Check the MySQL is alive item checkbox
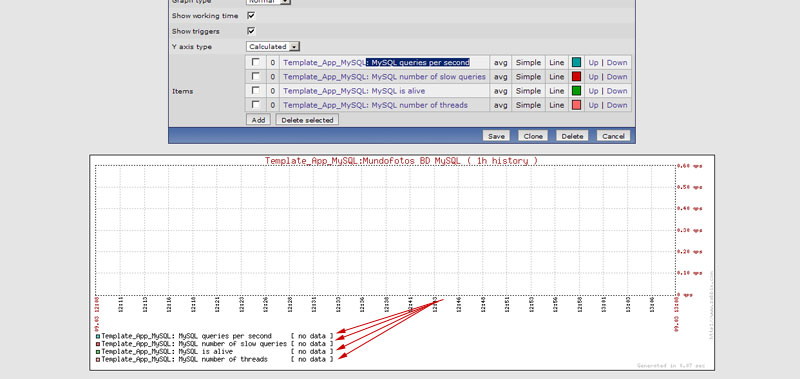 click(x=256, y=91)
